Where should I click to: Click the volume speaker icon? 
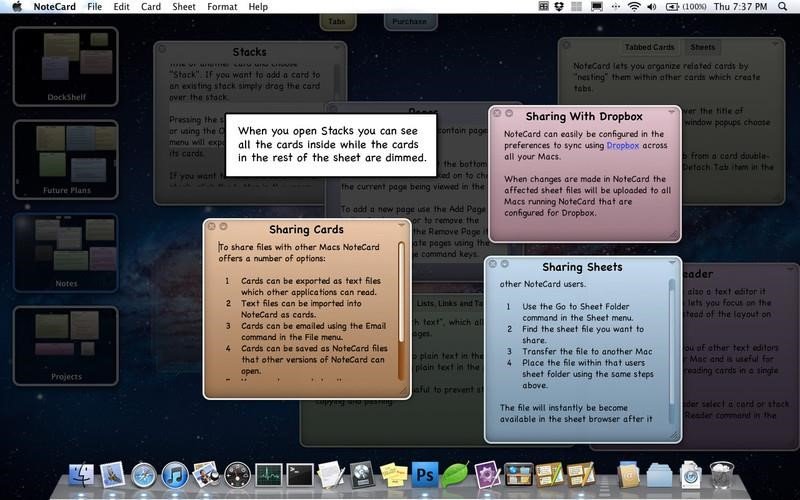652,7
